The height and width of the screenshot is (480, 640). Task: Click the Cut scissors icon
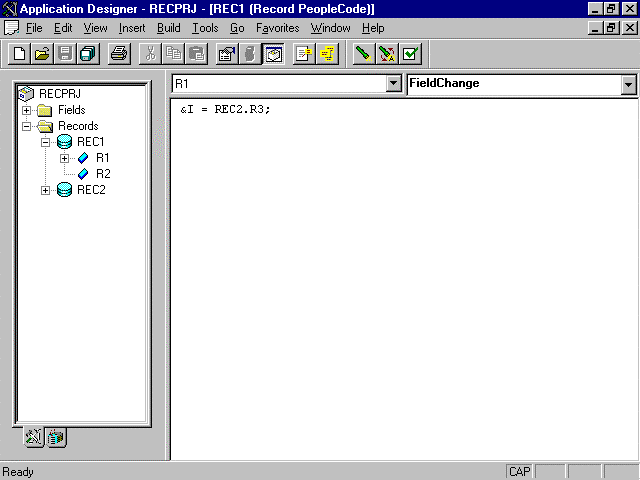[x=150, y=53]
